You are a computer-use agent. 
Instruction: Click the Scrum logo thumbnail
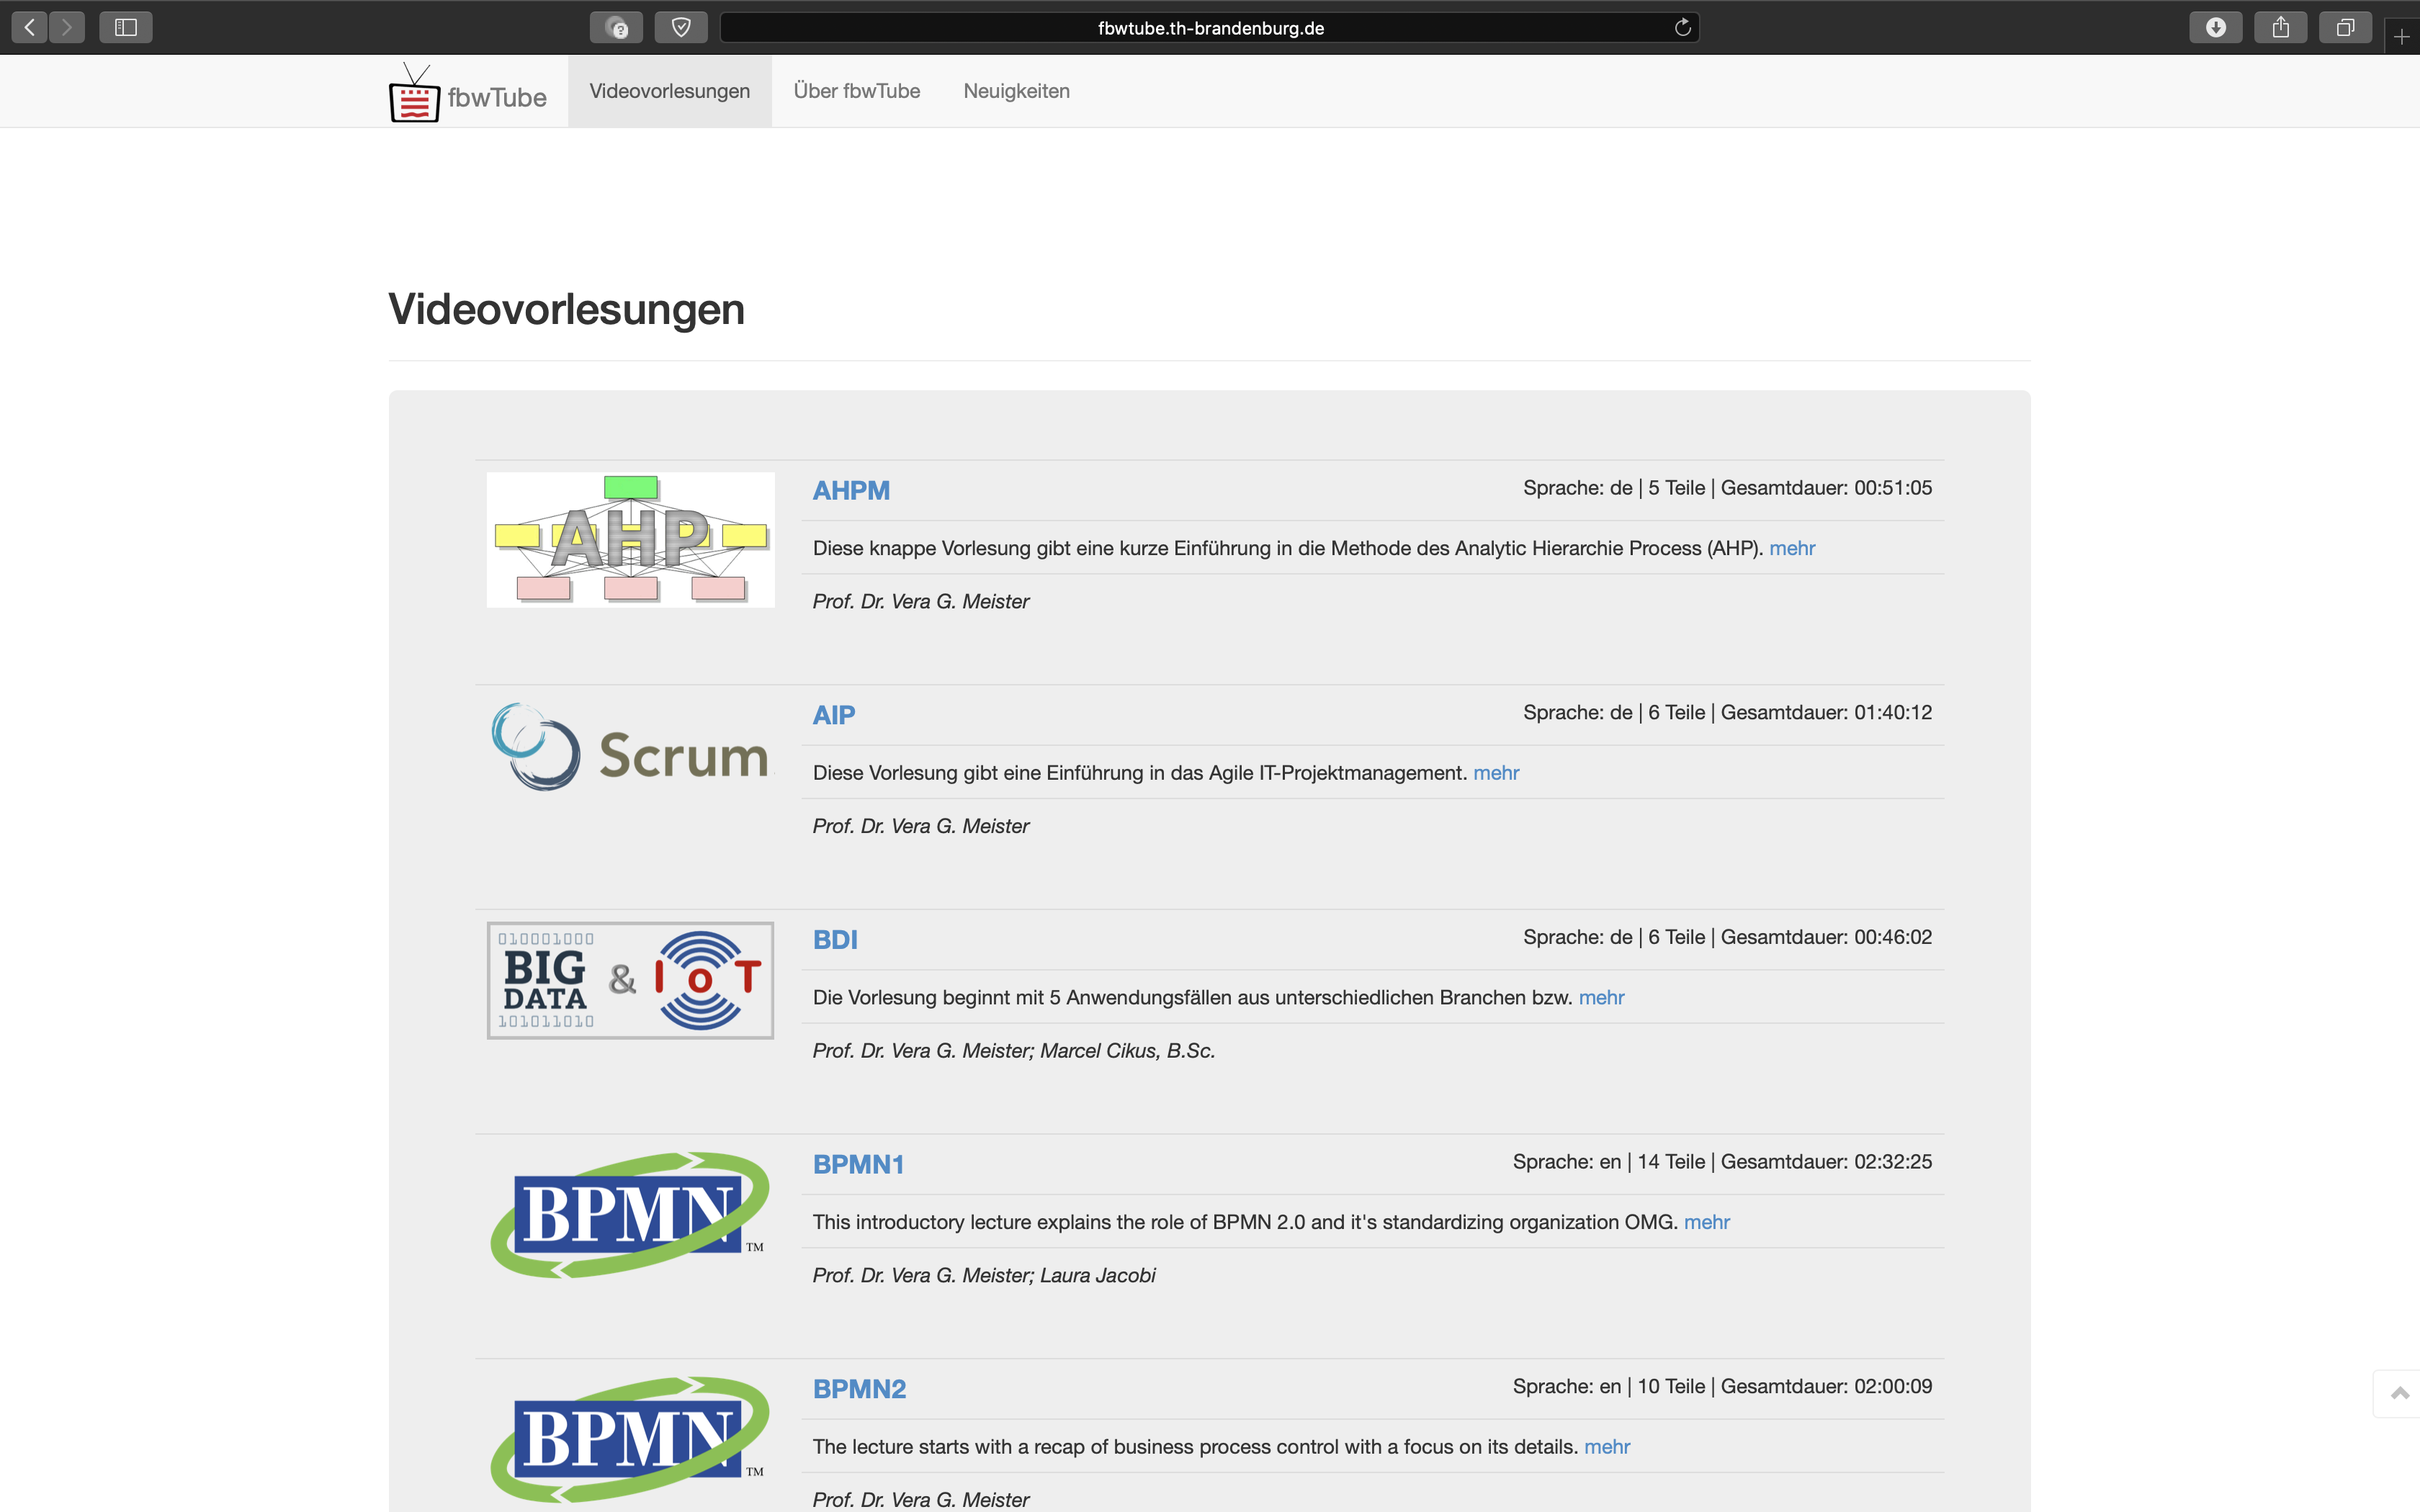630,747
